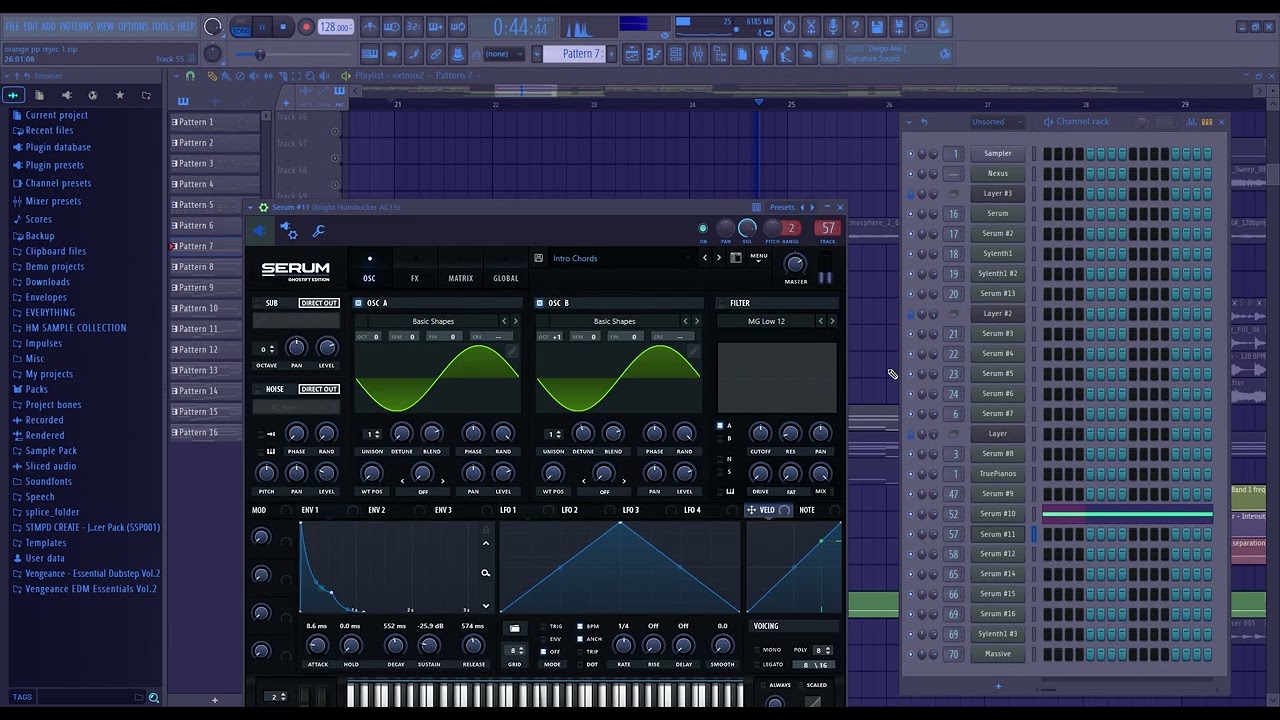This screenshot has height=720, width=1280.
Task: Select the LFO 2 tab
Action: coord(569,510)
